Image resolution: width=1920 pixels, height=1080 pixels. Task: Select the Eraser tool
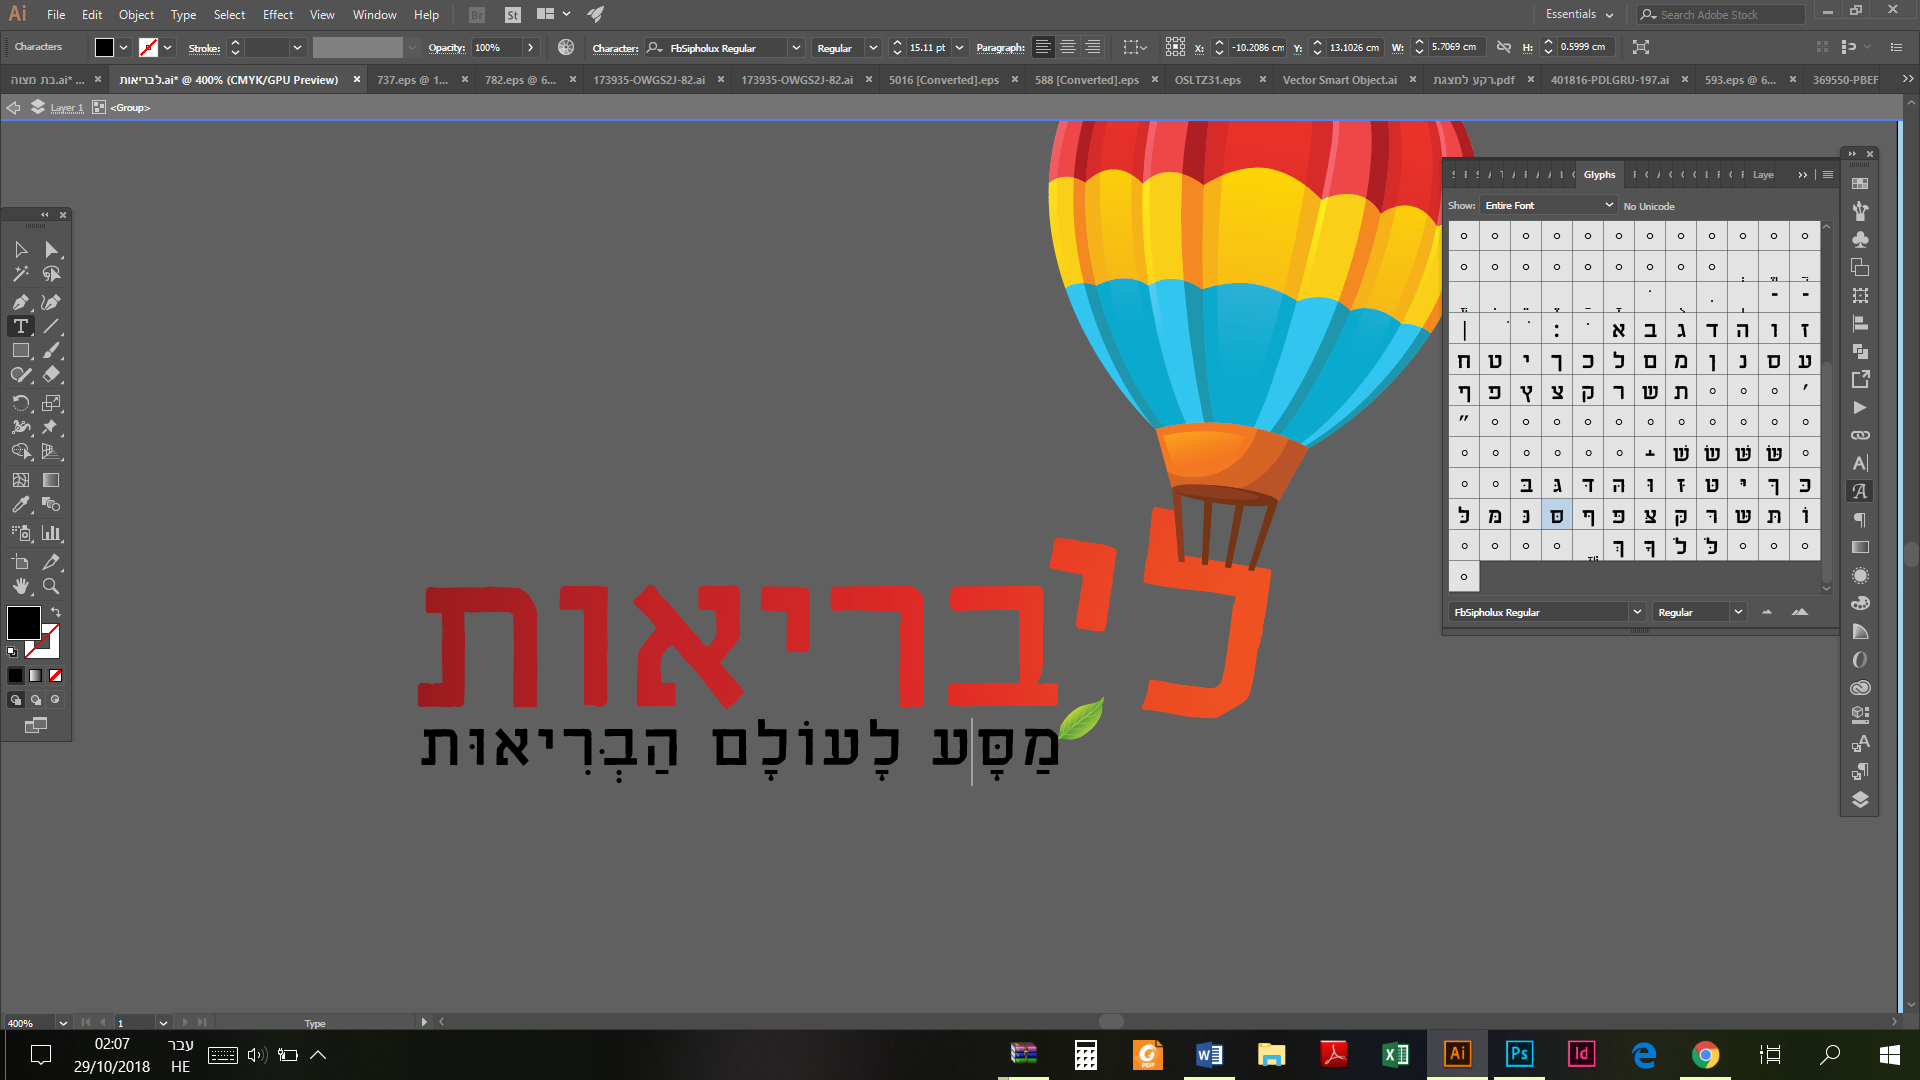pyautogui.click(x=52, y=375)
